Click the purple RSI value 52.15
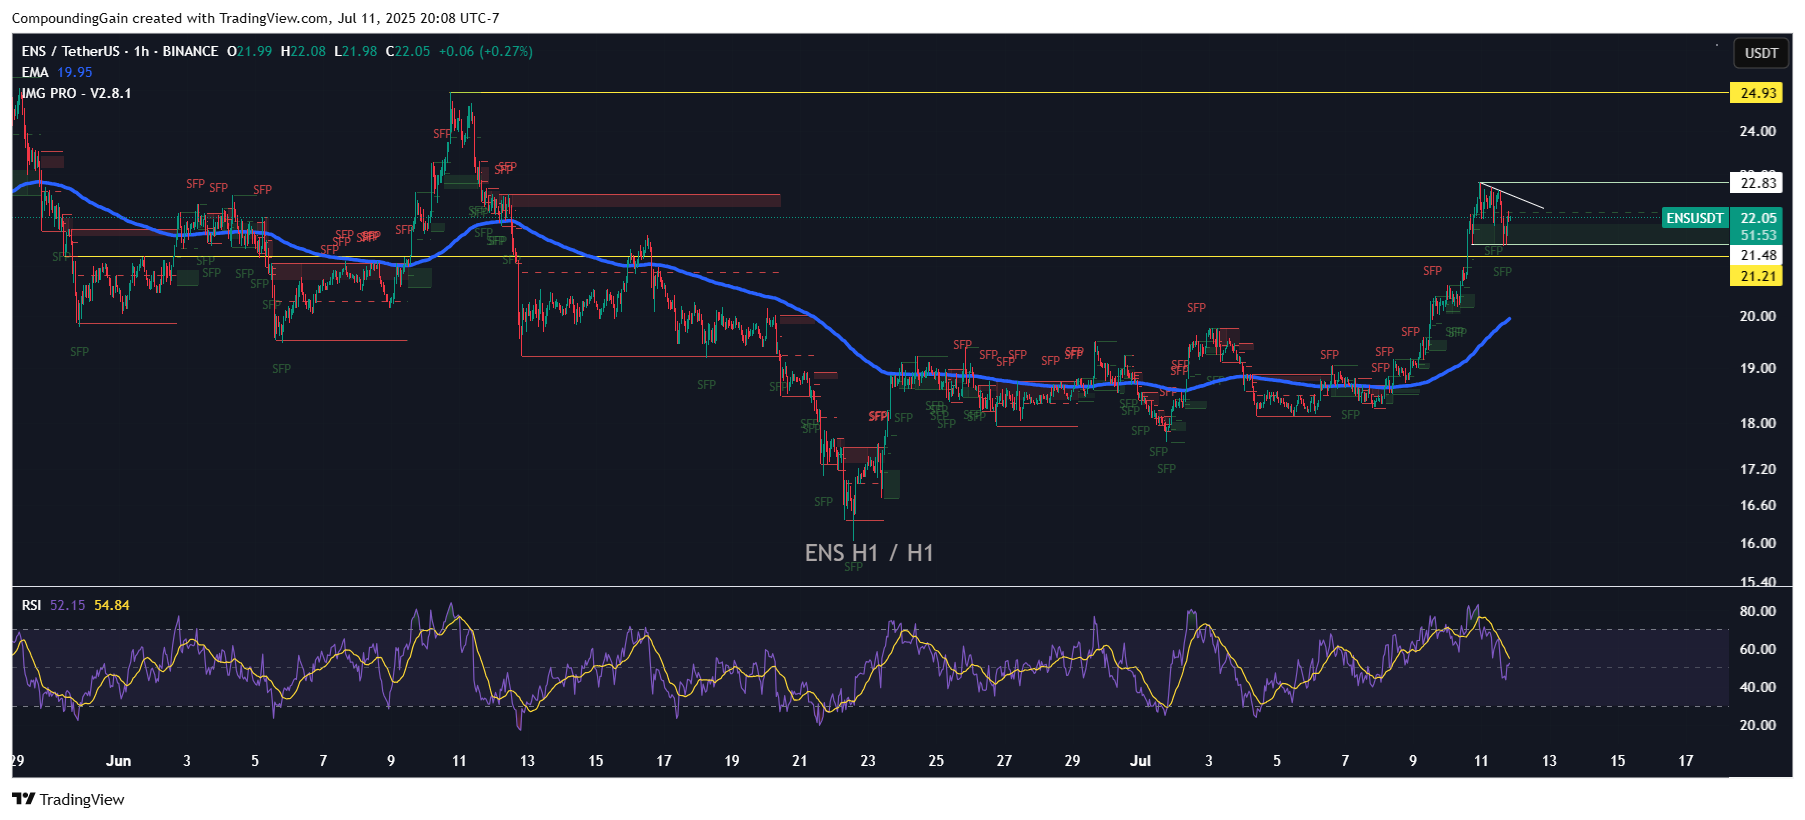 point(68,605)
